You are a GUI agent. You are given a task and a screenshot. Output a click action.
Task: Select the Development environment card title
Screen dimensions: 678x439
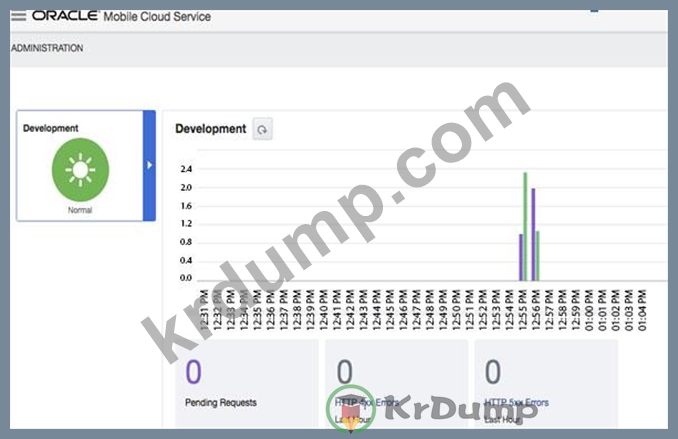(x=51, y=128)
